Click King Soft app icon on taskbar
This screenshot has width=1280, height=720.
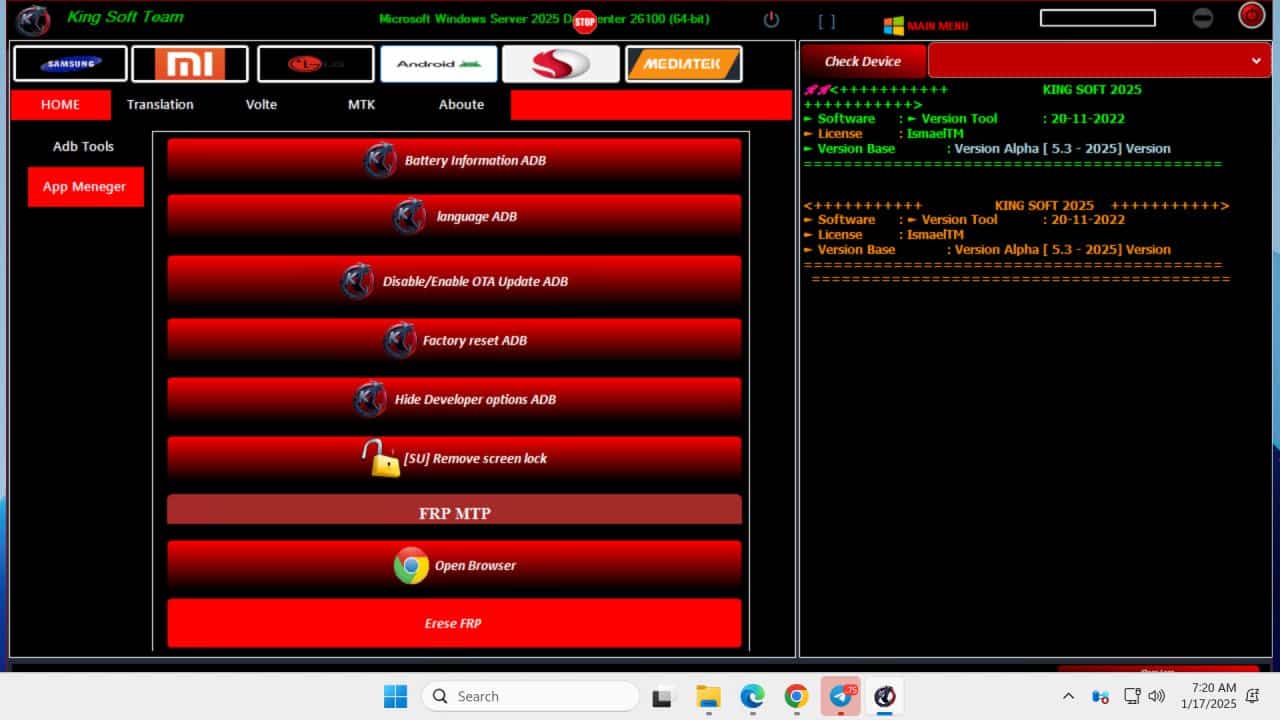(x=885, y=696)
